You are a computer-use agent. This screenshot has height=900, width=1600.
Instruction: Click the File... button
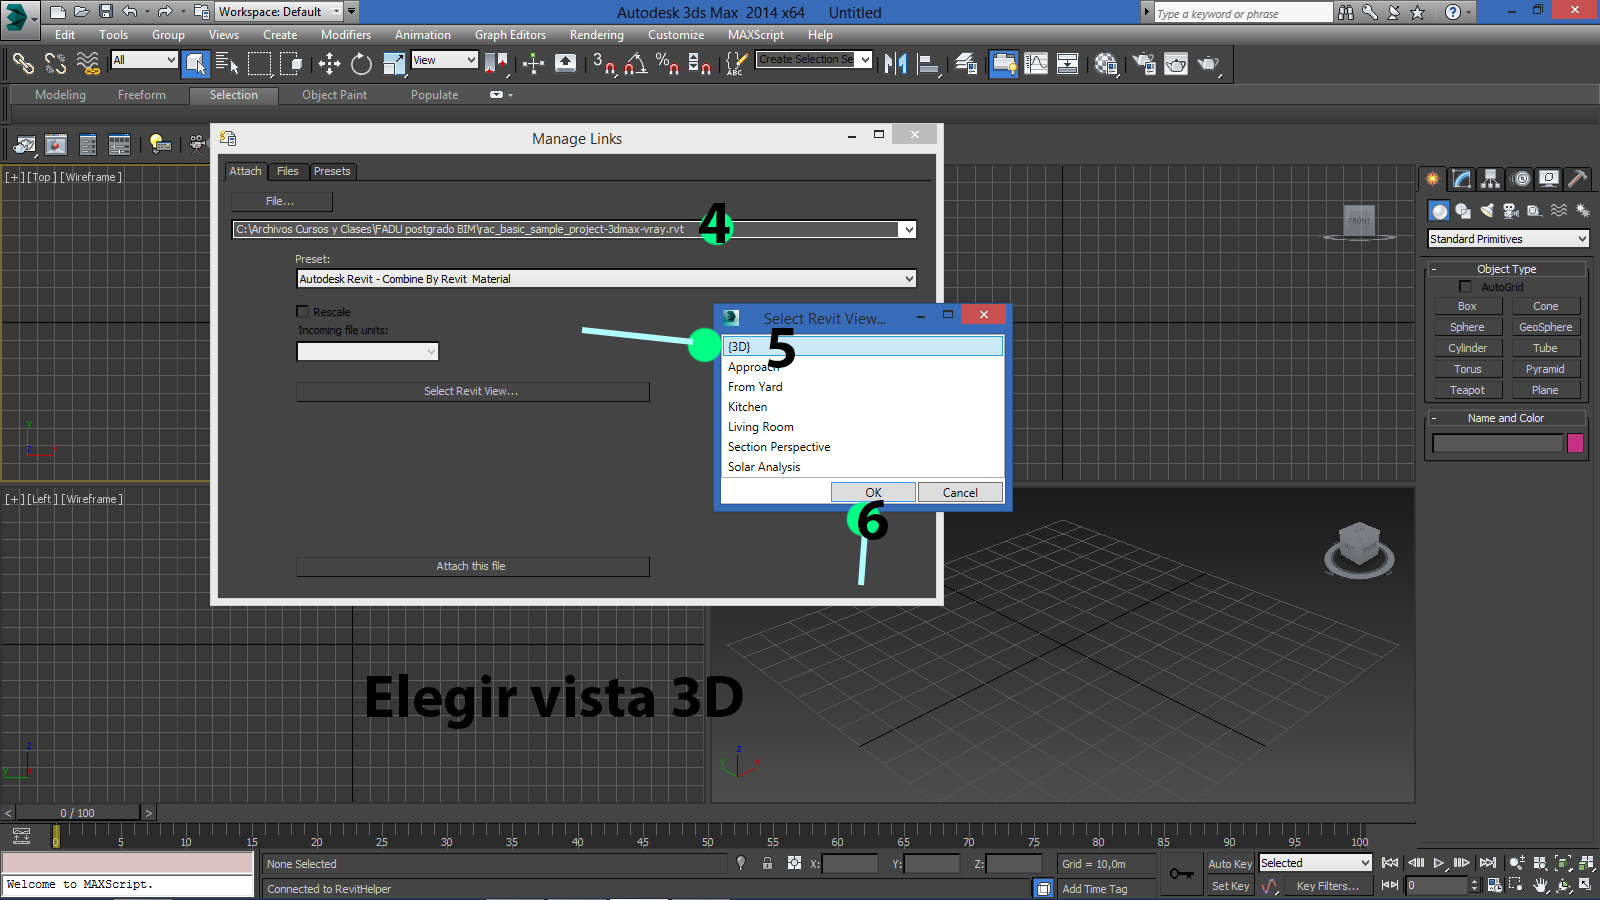coord(280,201)
